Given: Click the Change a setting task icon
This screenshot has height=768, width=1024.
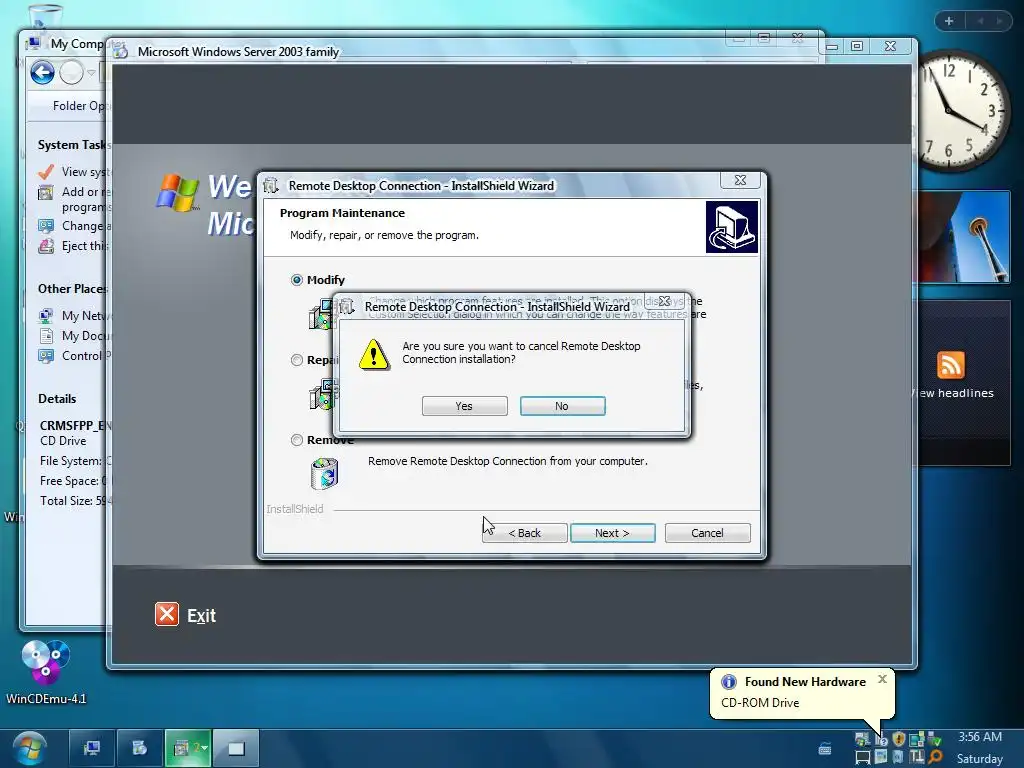Looking at the screenshot, I should click(x=46, y=226).
